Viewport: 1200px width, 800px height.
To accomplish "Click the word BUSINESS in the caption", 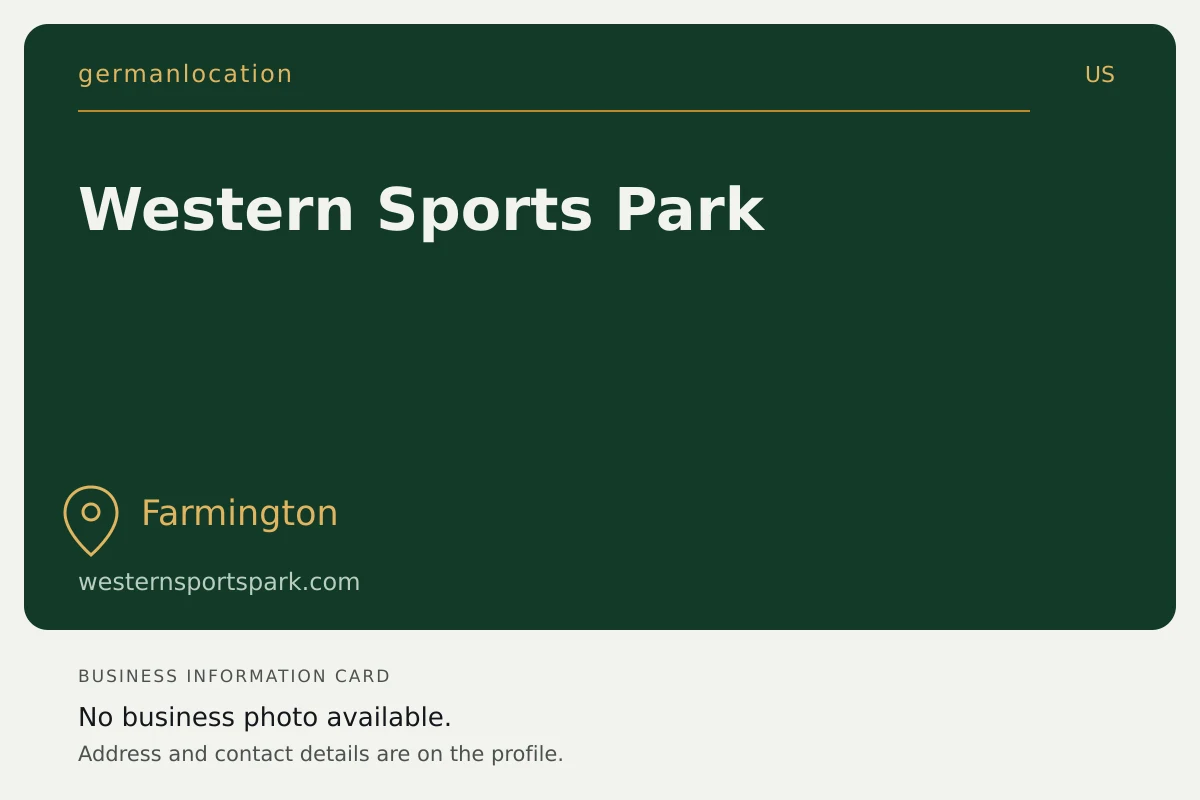I will [x=128, y=676].
